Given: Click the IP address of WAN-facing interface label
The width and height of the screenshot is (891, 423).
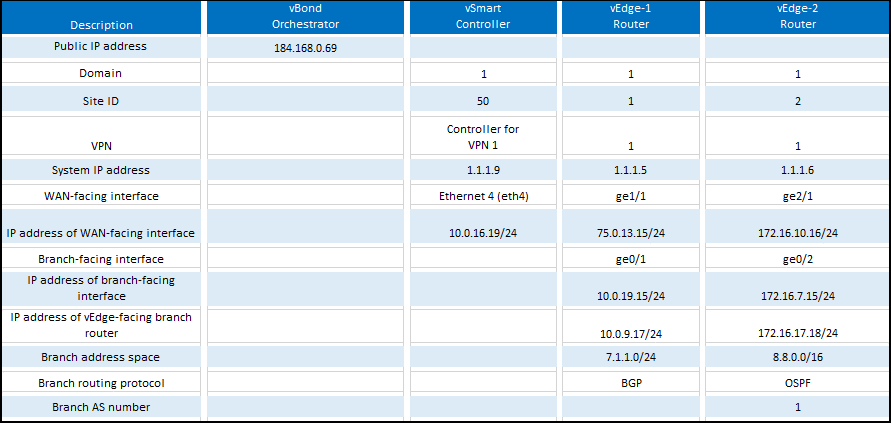Looking at the screenshot, I should [x=101, y=233].
